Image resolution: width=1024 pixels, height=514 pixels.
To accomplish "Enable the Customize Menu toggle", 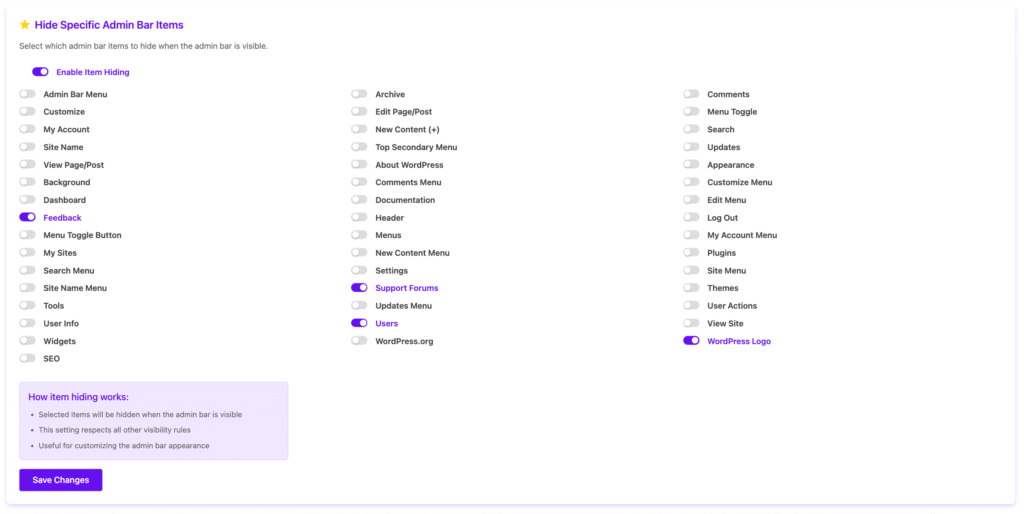I will tap(692, 182).
